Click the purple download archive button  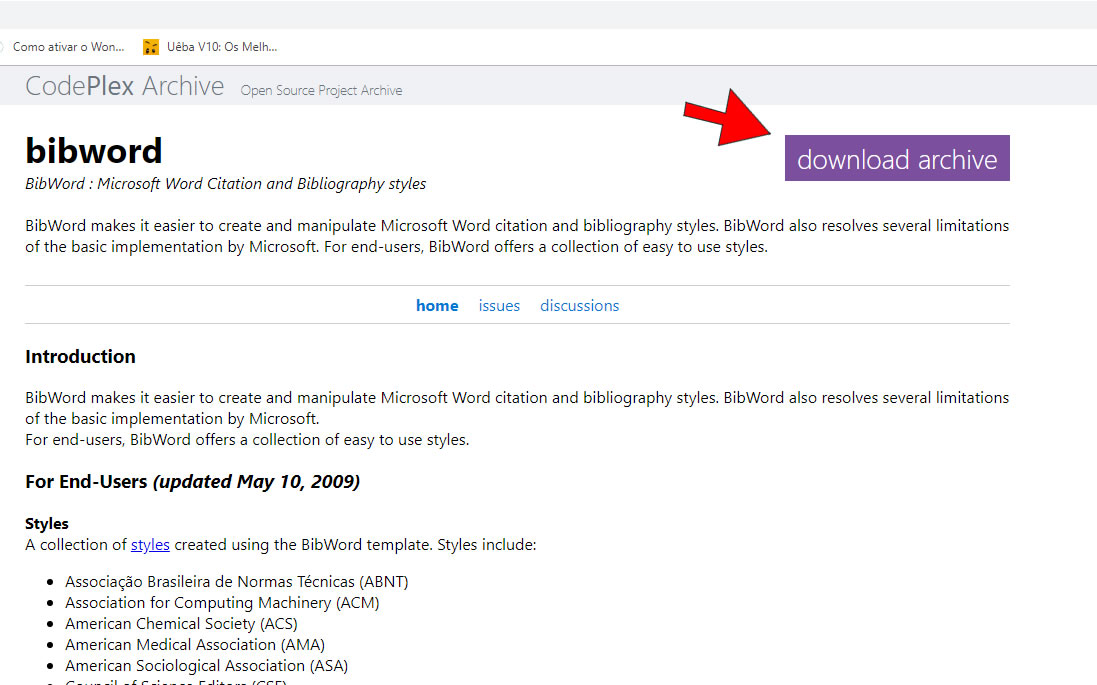click(897, 158)
